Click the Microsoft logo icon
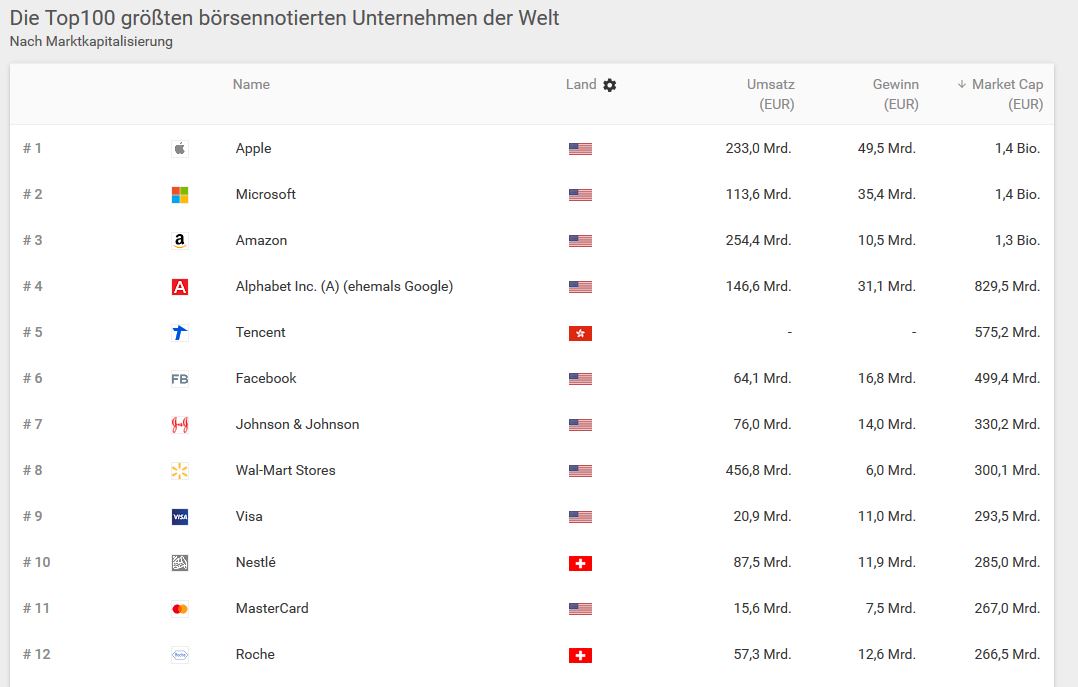 180,195
